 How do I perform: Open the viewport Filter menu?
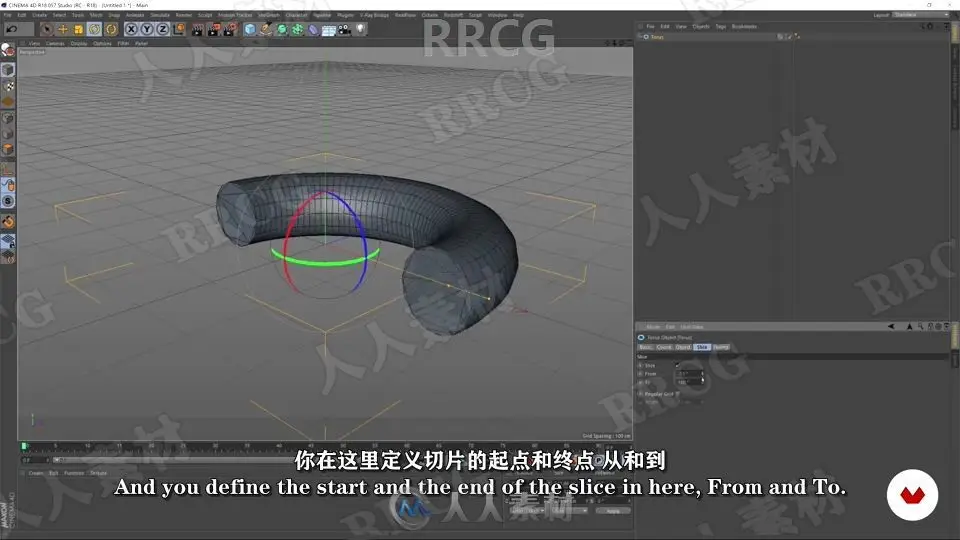pyautogui.click(x=123, y=43)
